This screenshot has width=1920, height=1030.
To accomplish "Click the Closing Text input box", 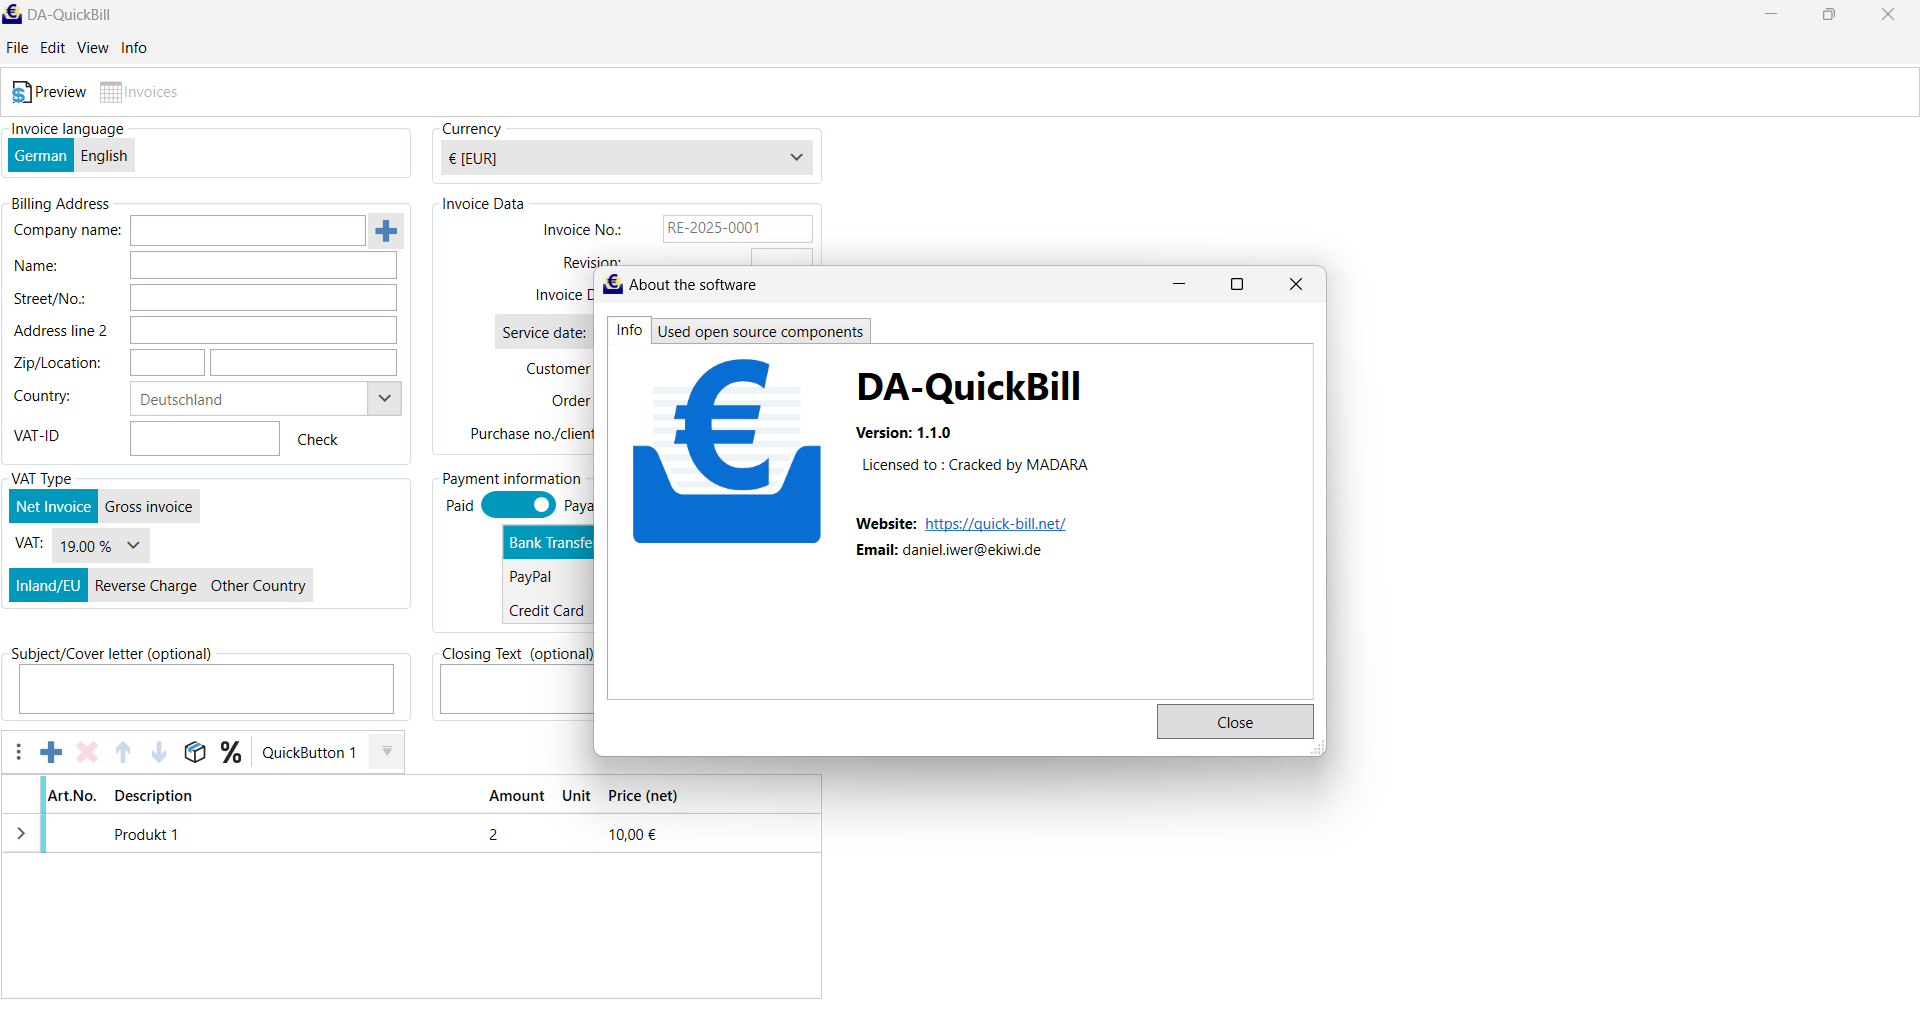I will coord(518,689).
